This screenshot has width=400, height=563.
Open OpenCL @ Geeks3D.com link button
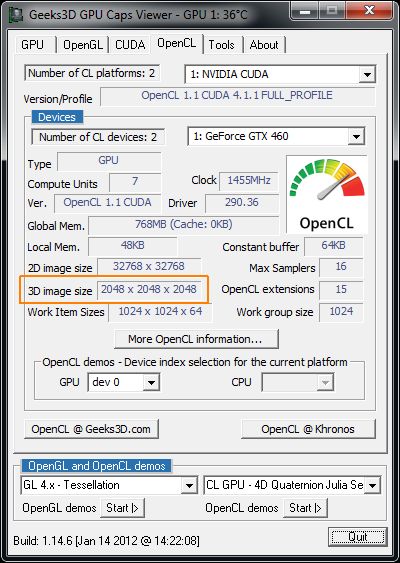[91, 429]
